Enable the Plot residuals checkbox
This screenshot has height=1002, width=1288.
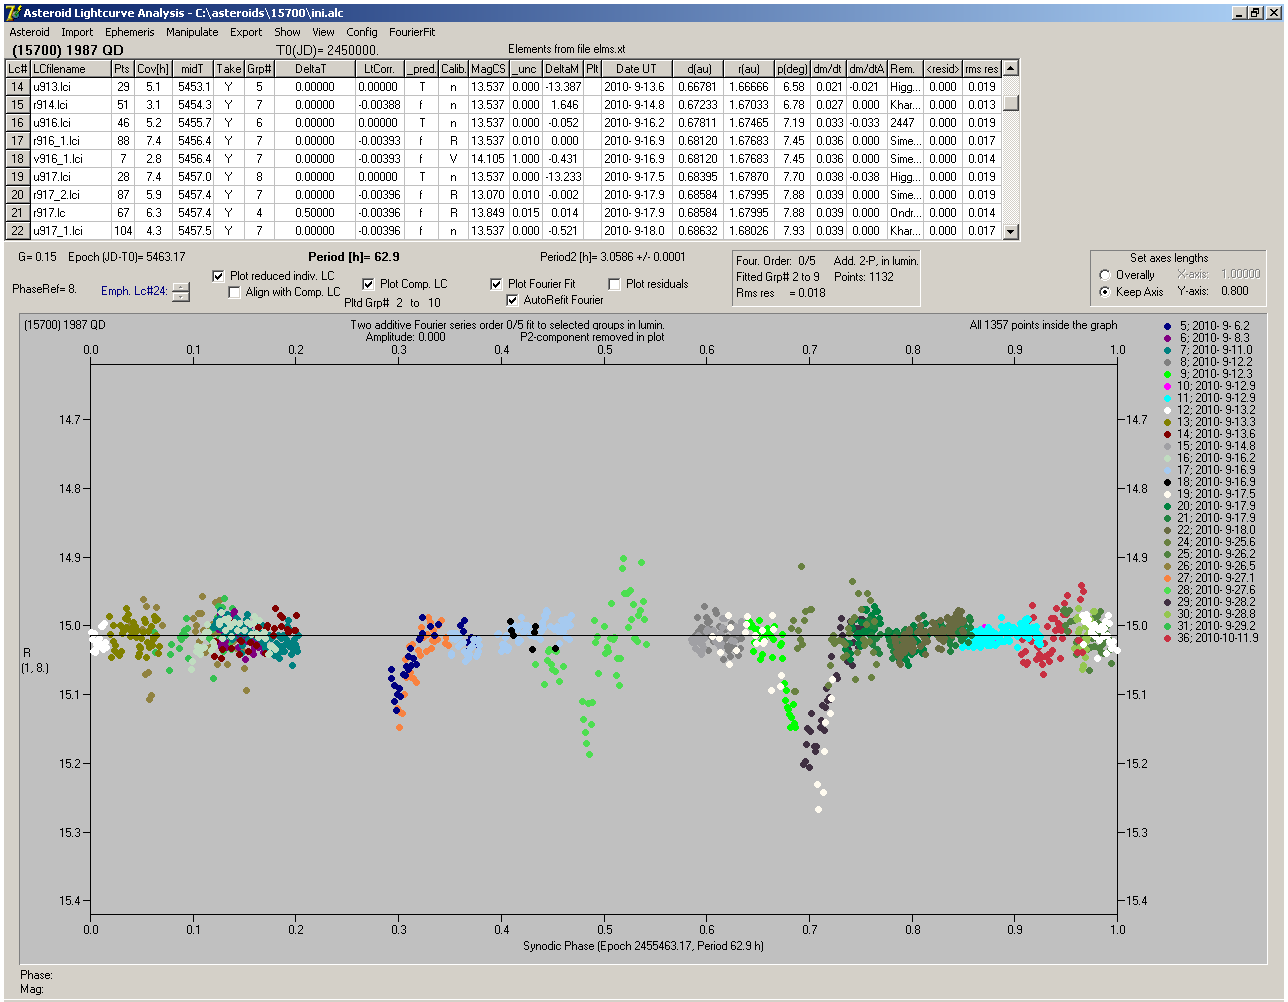click(614, 284)
